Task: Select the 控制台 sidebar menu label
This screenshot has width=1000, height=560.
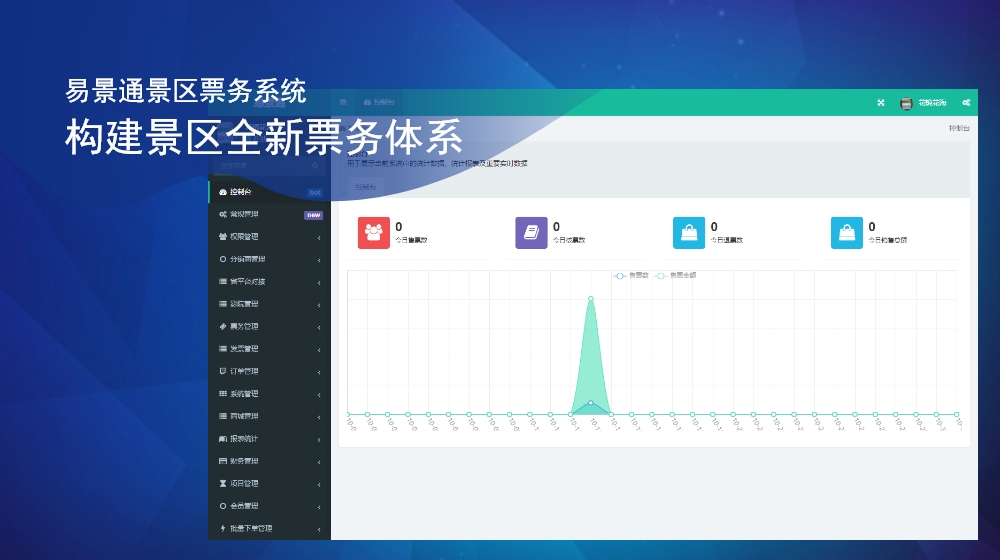Action: click(x=240, y=192)
